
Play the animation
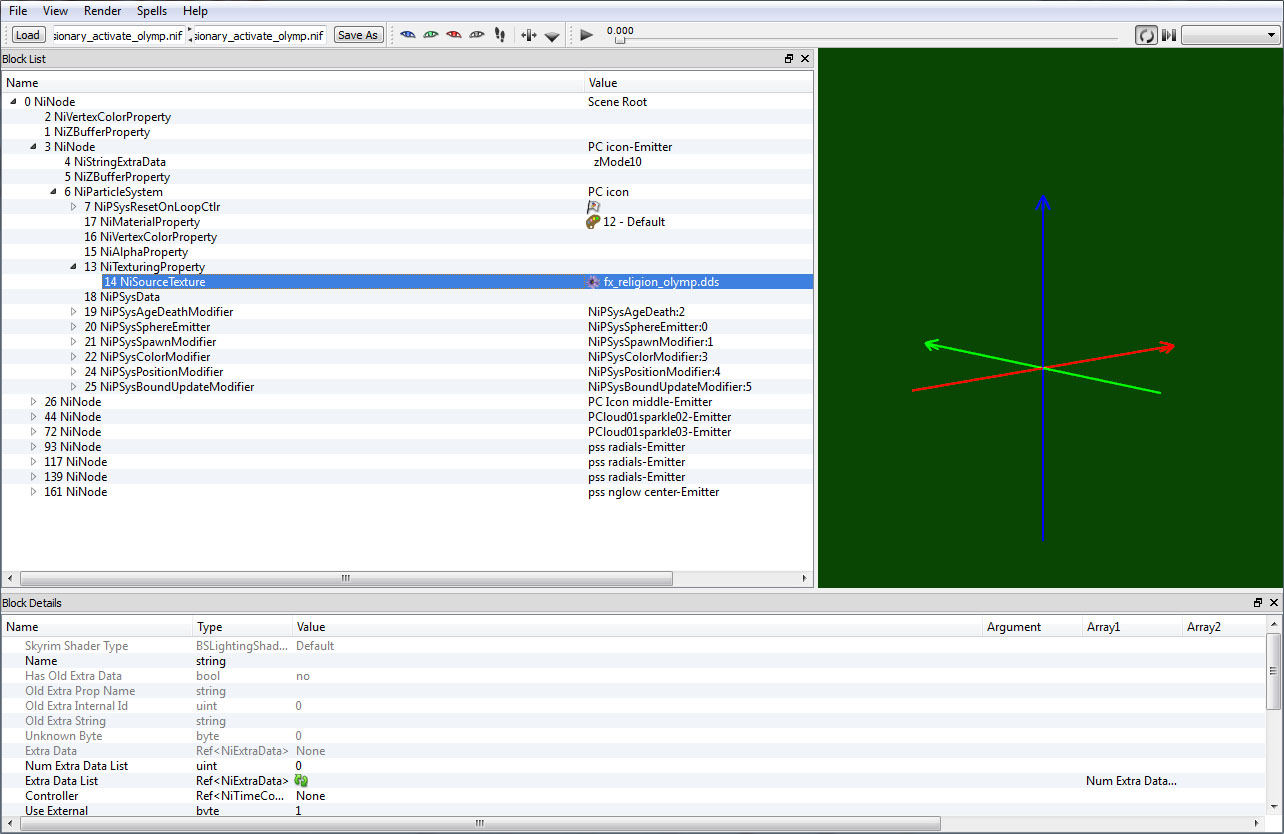pos(587,35)
